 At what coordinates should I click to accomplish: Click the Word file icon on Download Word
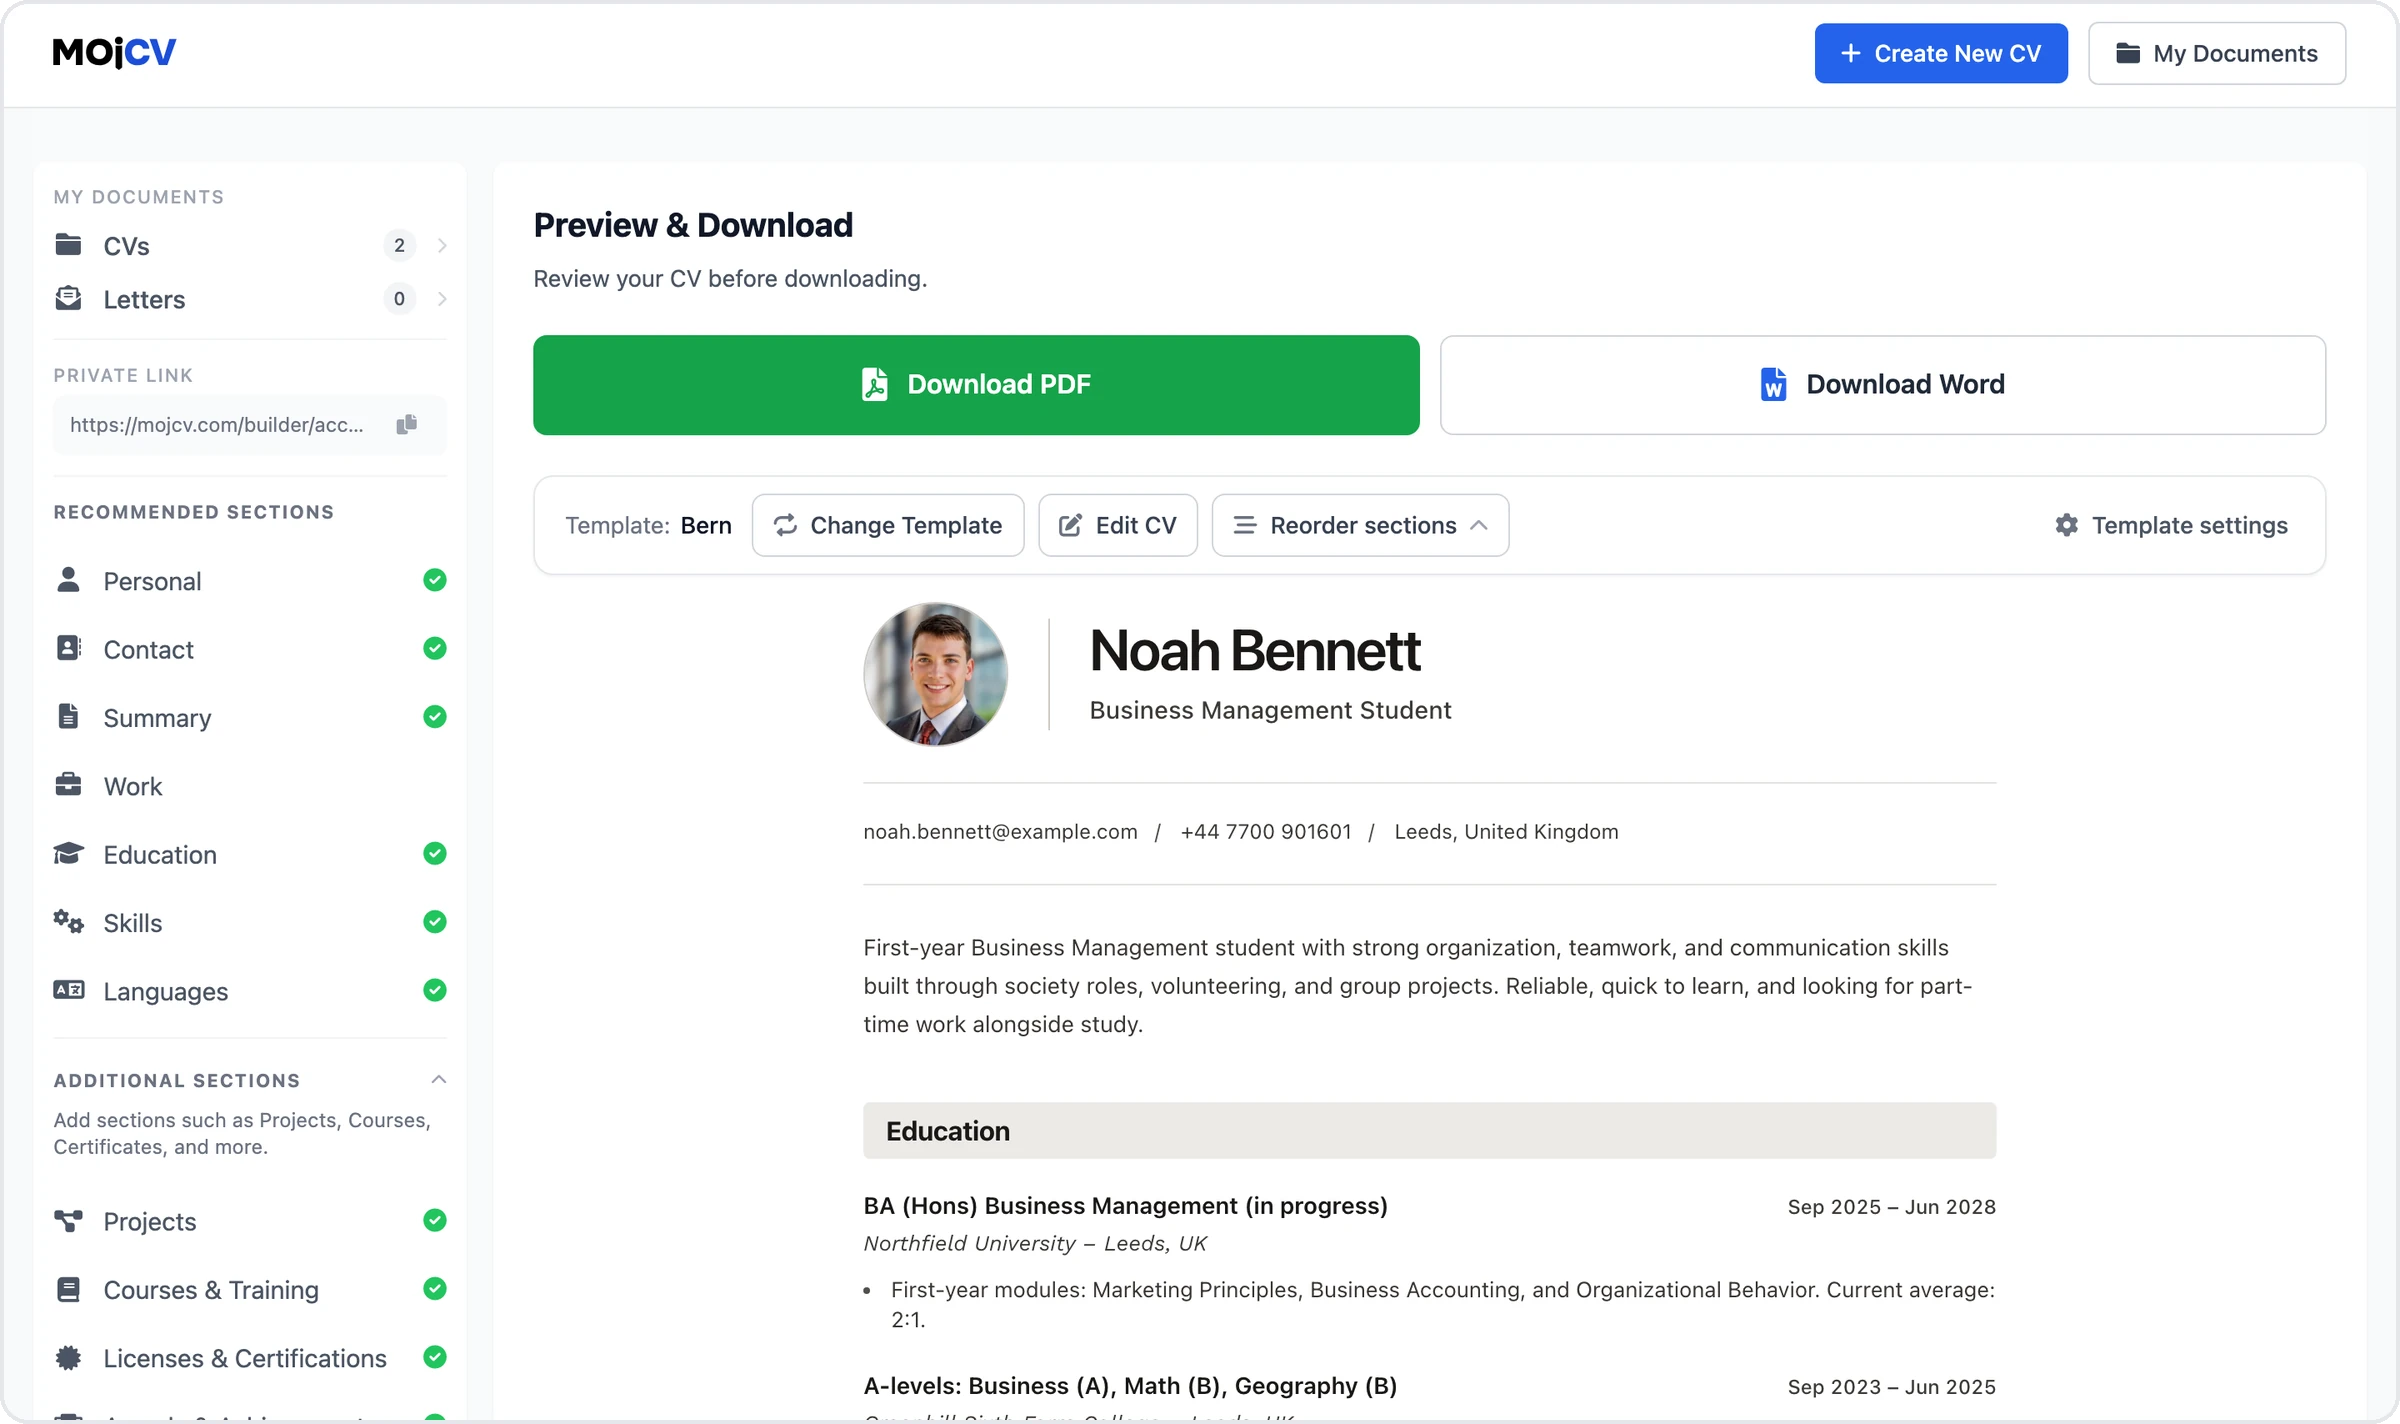(x=1773, y=384)
